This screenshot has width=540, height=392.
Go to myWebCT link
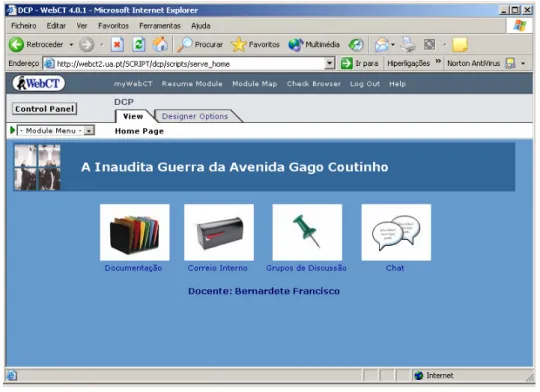133,84
